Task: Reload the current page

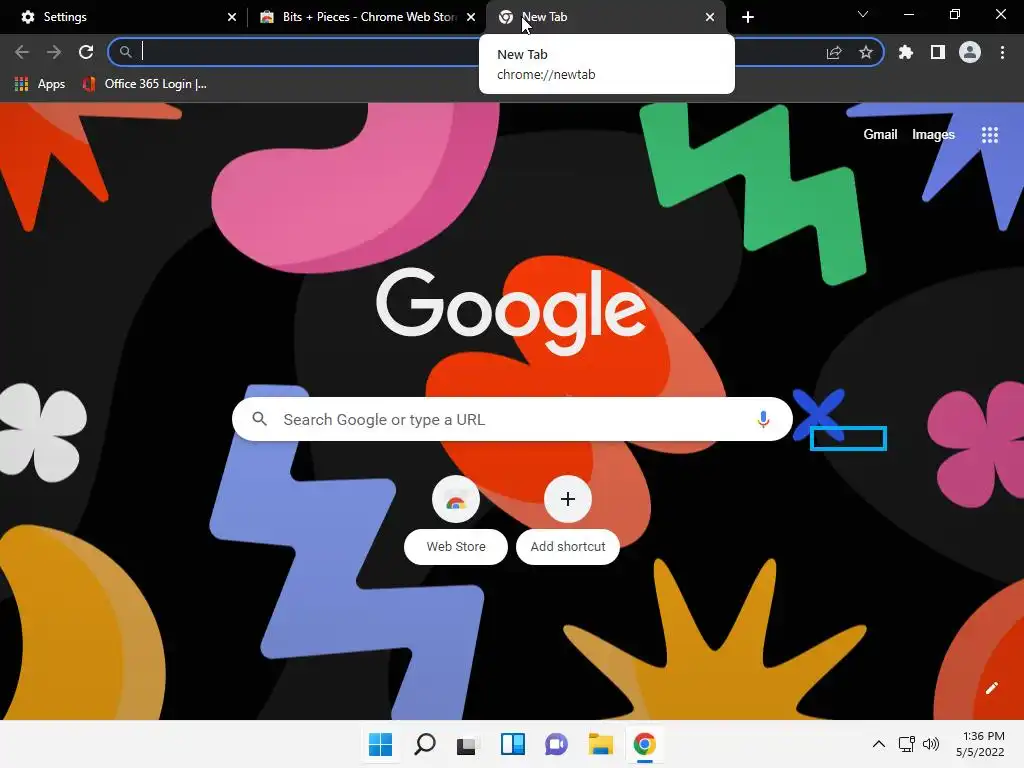Action: 86,52
